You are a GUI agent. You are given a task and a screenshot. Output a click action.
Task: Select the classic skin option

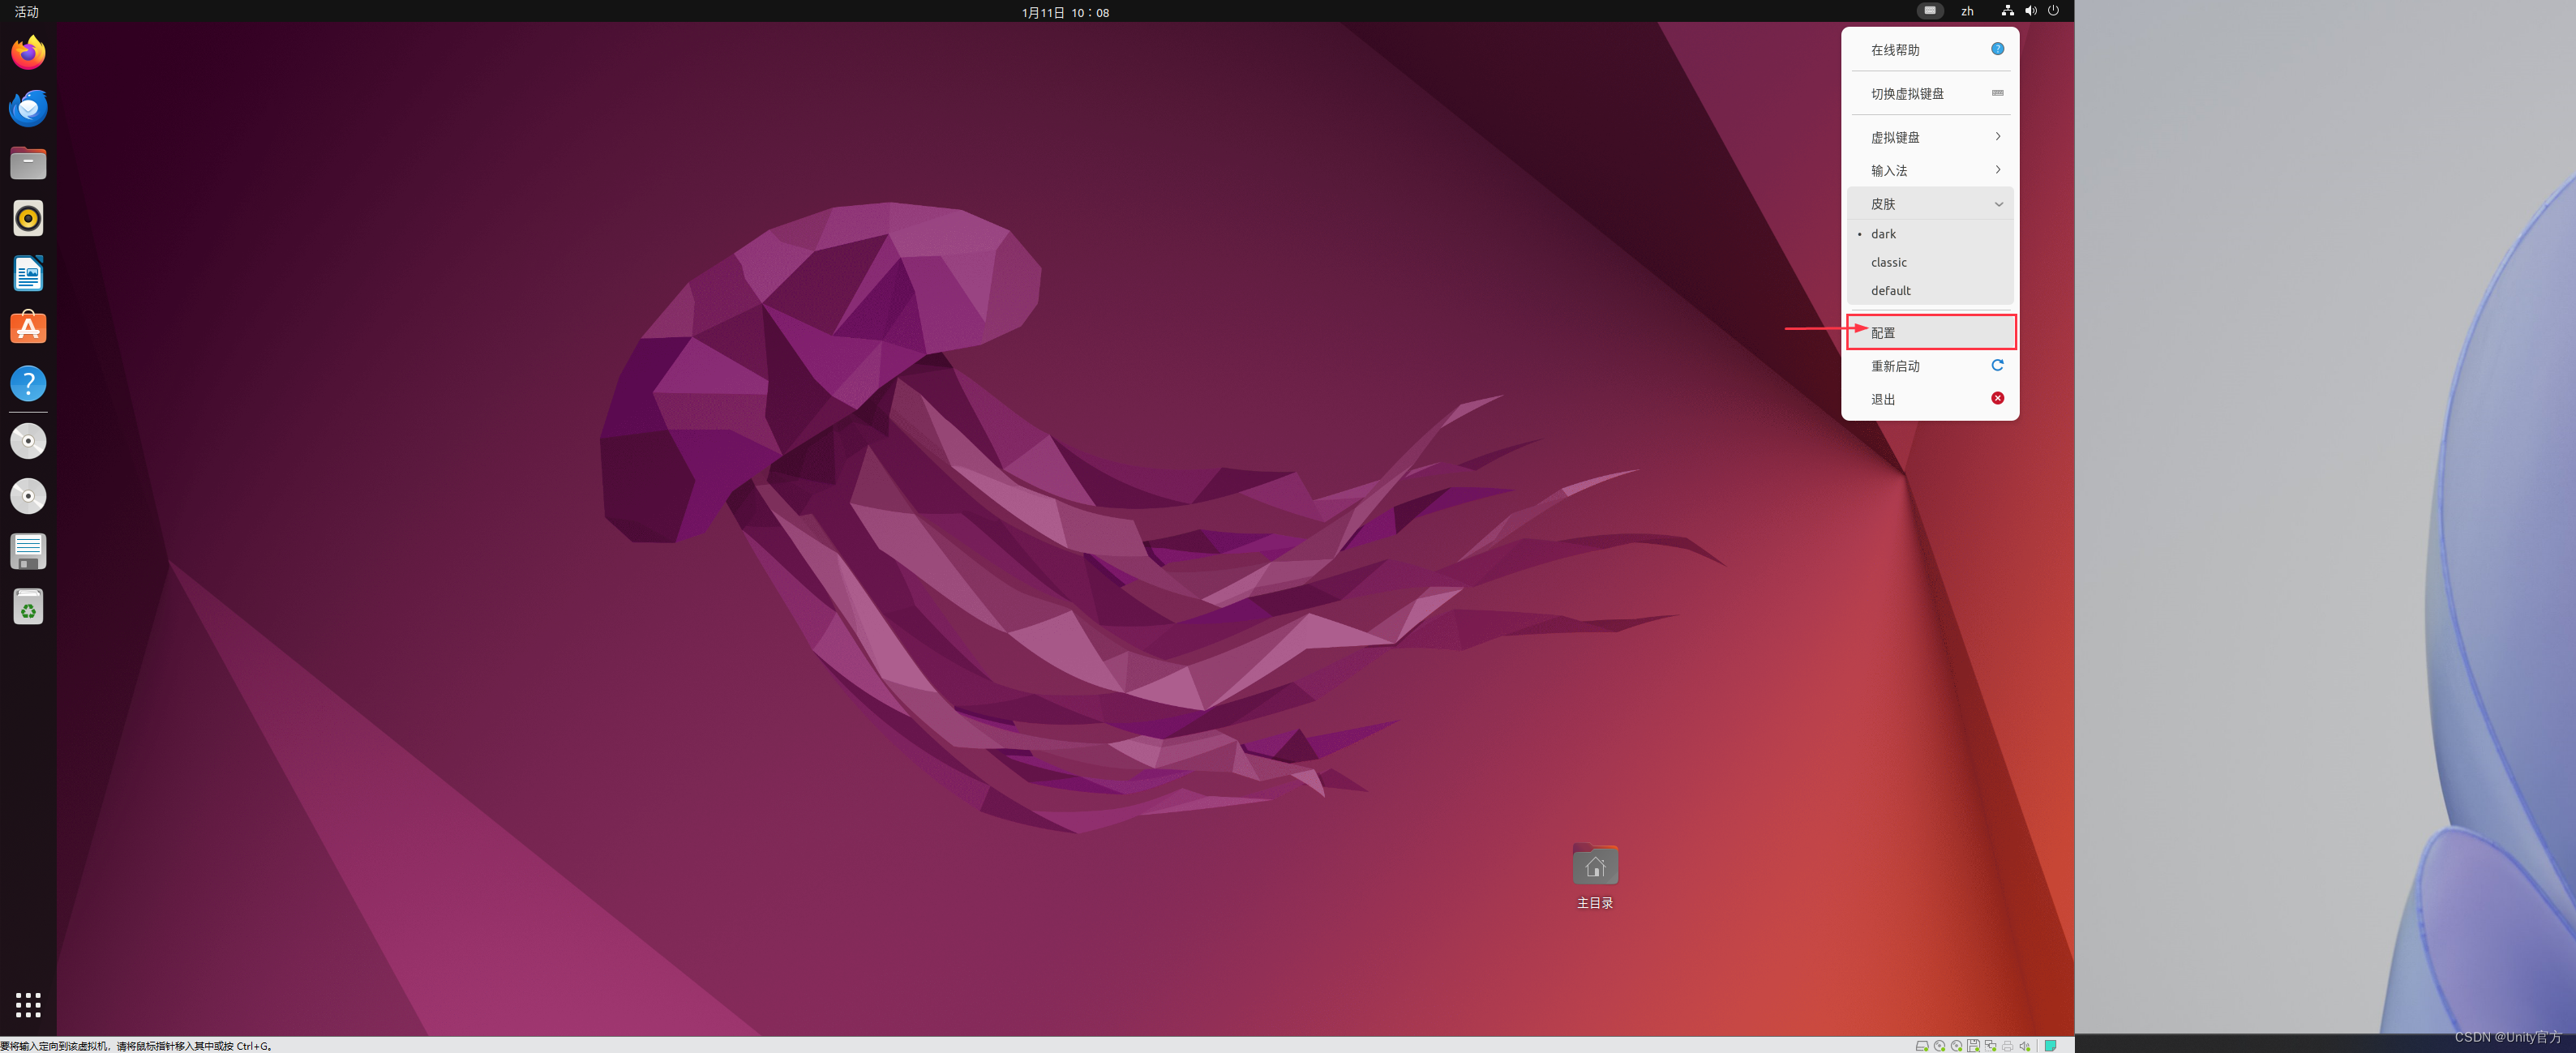pyautogui.click(x=1888, y=262)
